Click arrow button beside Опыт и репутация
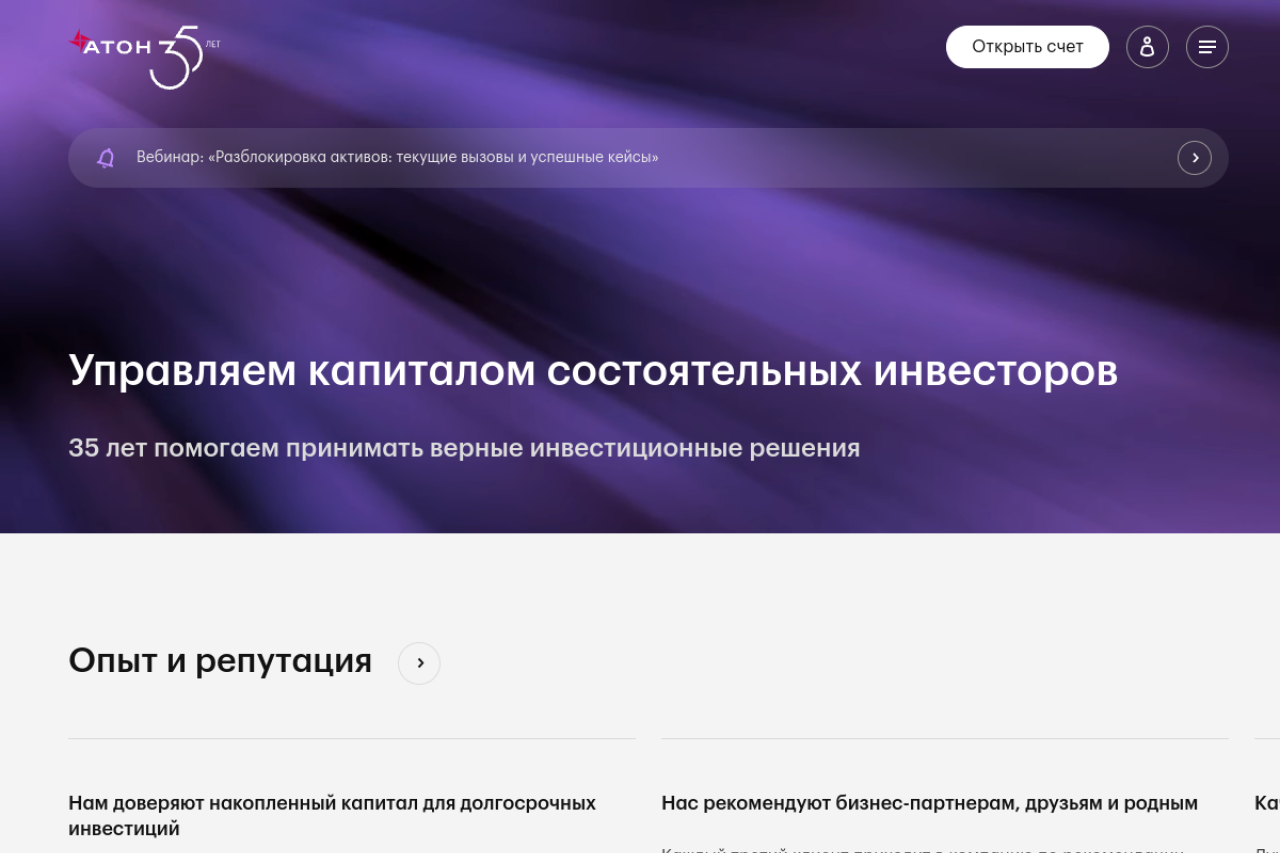1280x853 pixels. coord(419,663)
